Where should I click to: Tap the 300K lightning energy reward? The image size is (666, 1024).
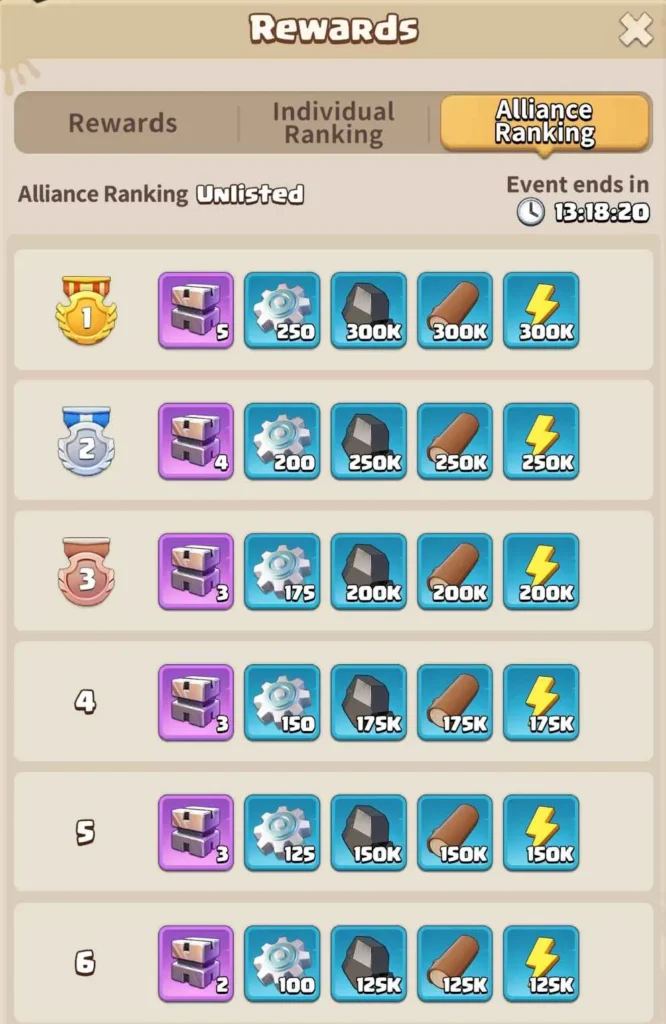[x=541, y=310]
